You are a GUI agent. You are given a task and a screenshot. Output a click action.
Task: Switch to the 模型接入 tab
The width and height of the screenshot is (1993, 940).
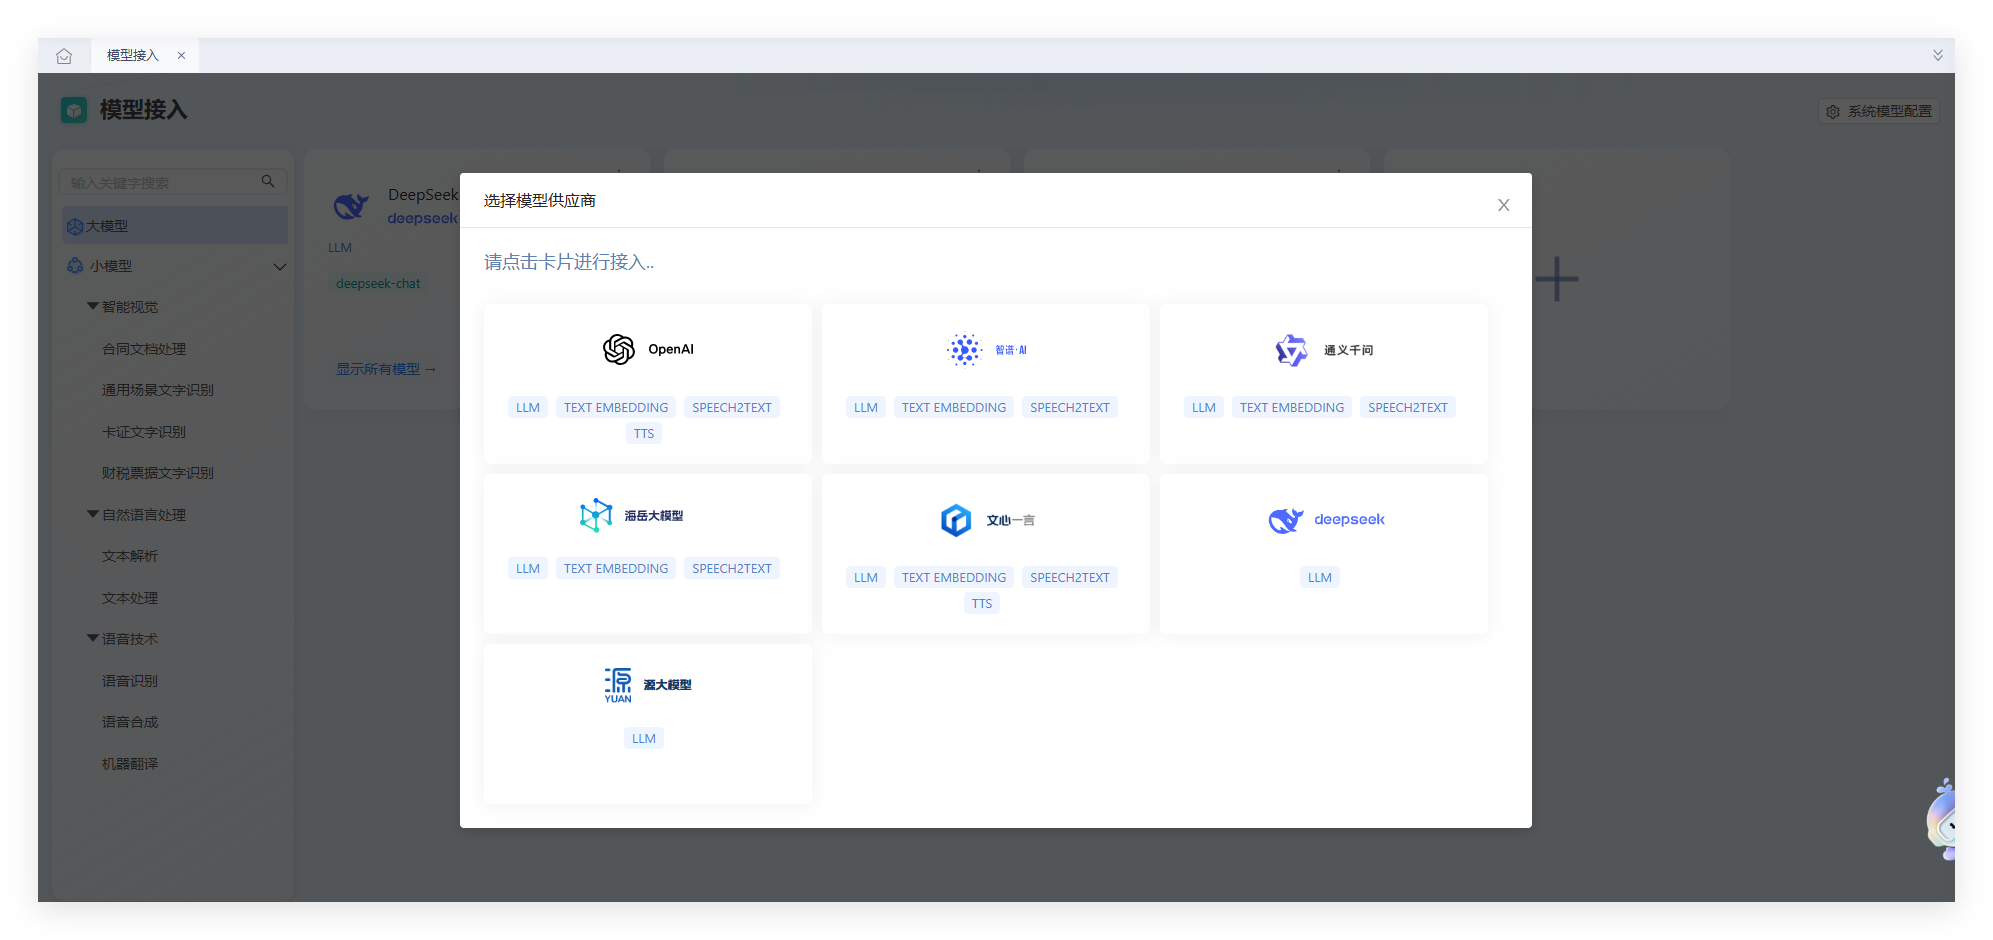tap(145, 56)
